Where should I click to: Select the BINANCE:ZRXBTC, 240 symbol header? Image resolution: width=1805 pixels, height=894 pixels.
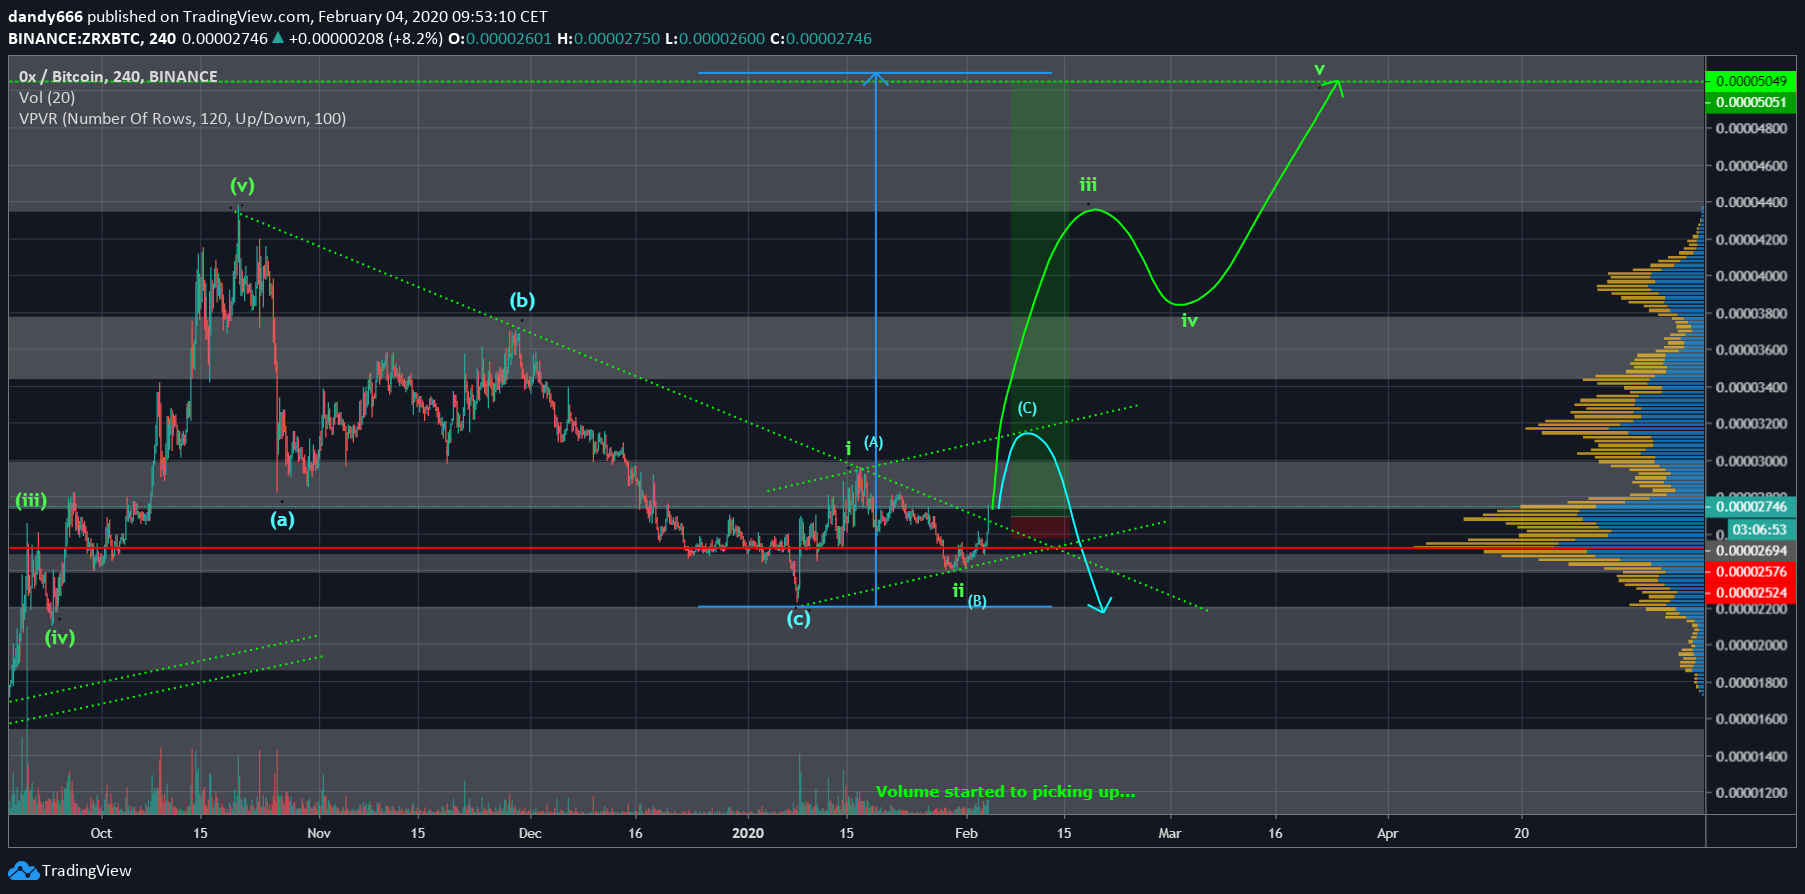click(x=92, y=38)
